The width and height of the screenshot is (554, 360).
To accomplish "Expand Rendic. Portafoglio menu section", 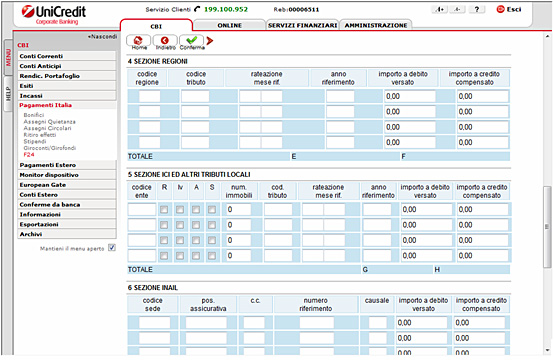I will point(67,76).
